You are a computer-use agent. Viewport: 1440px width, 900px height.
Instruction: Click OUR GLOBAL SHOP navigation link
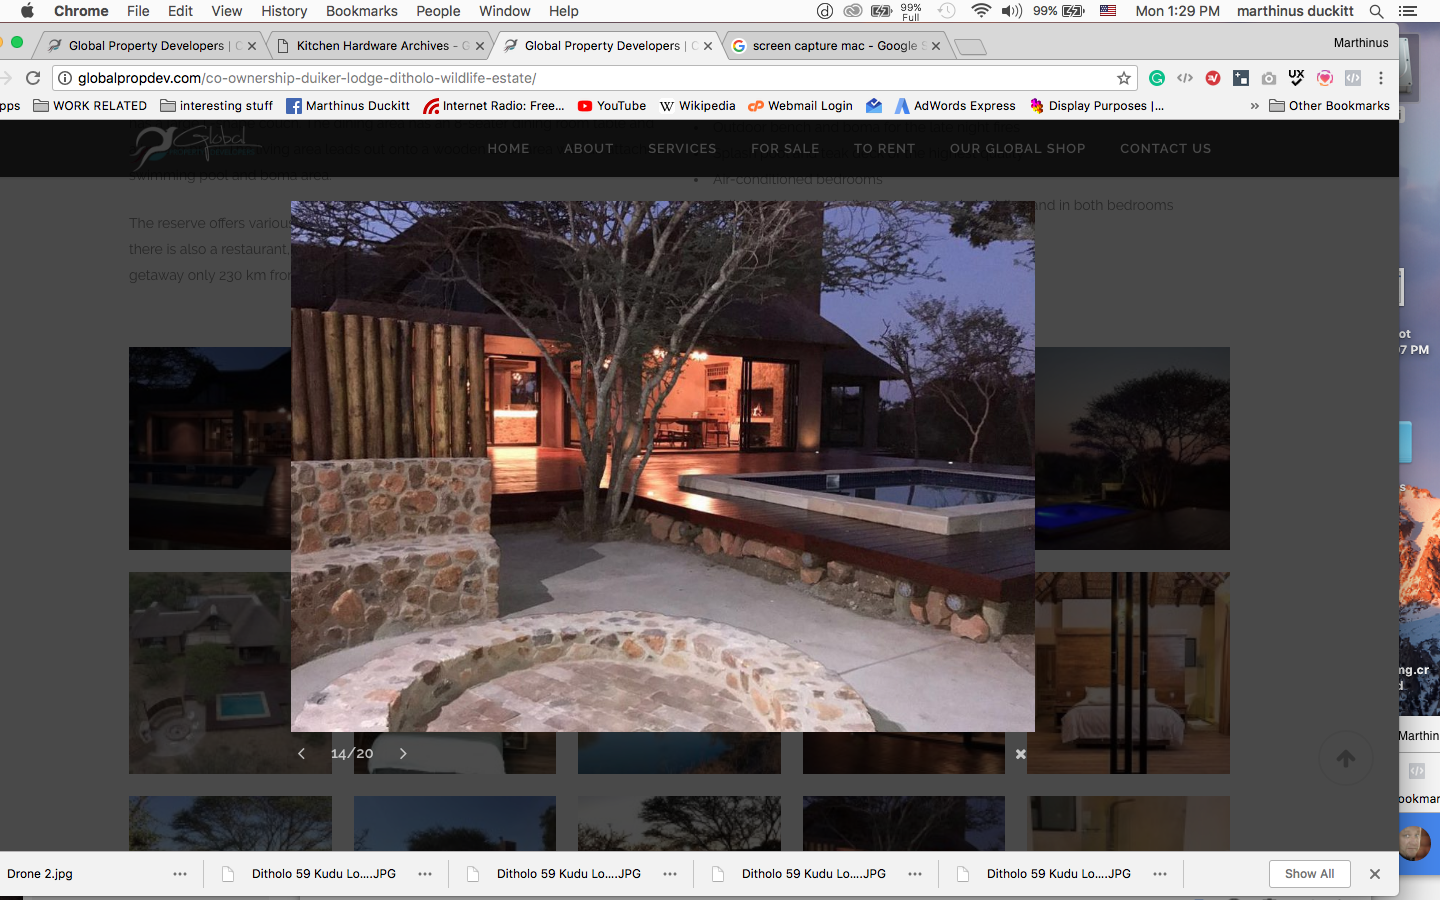[x=1017, y=148]
